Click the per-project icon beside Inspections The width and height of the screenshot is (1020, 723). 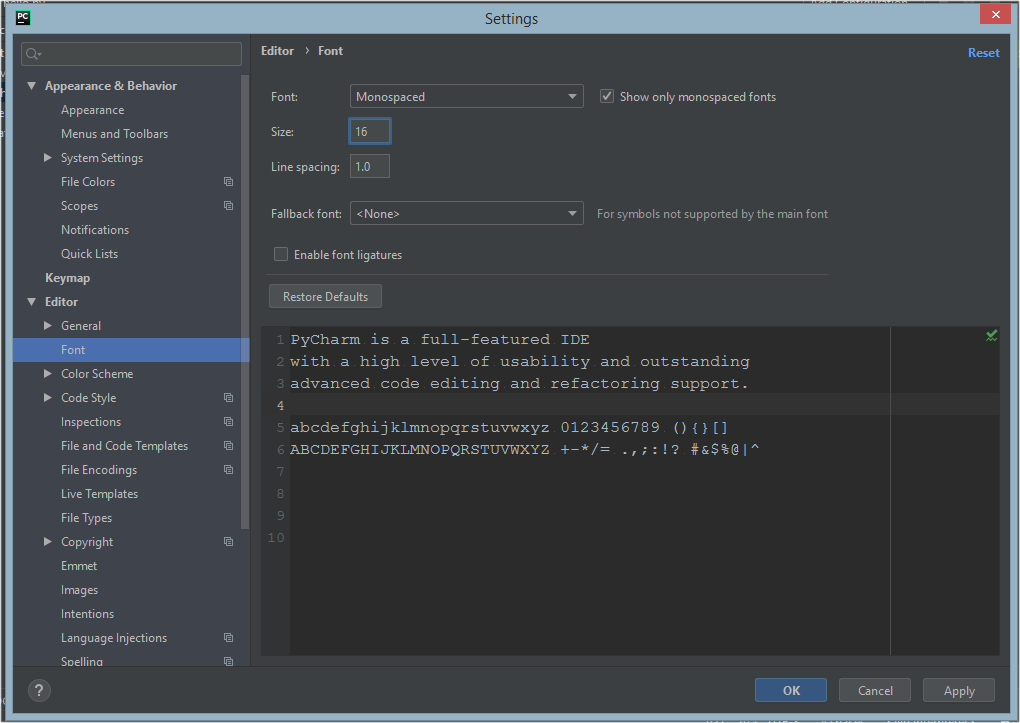coord(228,421)
